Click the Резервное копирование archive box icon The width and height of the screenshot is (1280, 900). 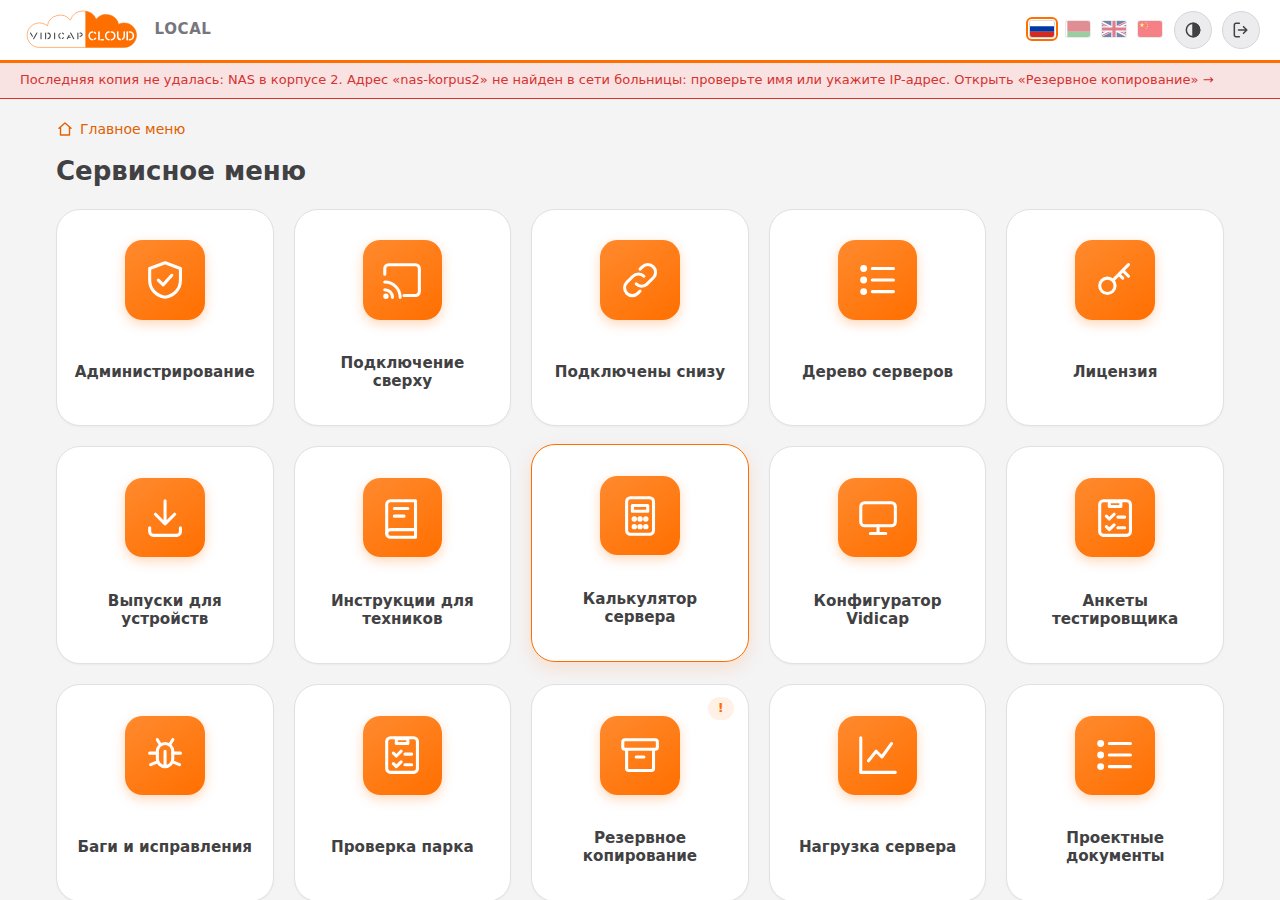[640, 755]
